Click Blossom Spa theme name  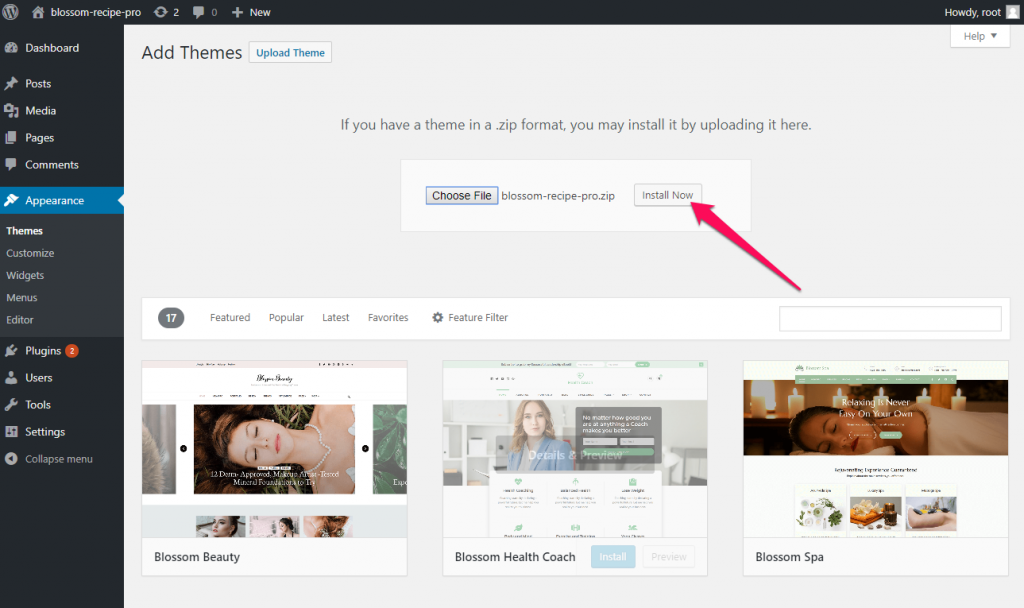point(790,557)
